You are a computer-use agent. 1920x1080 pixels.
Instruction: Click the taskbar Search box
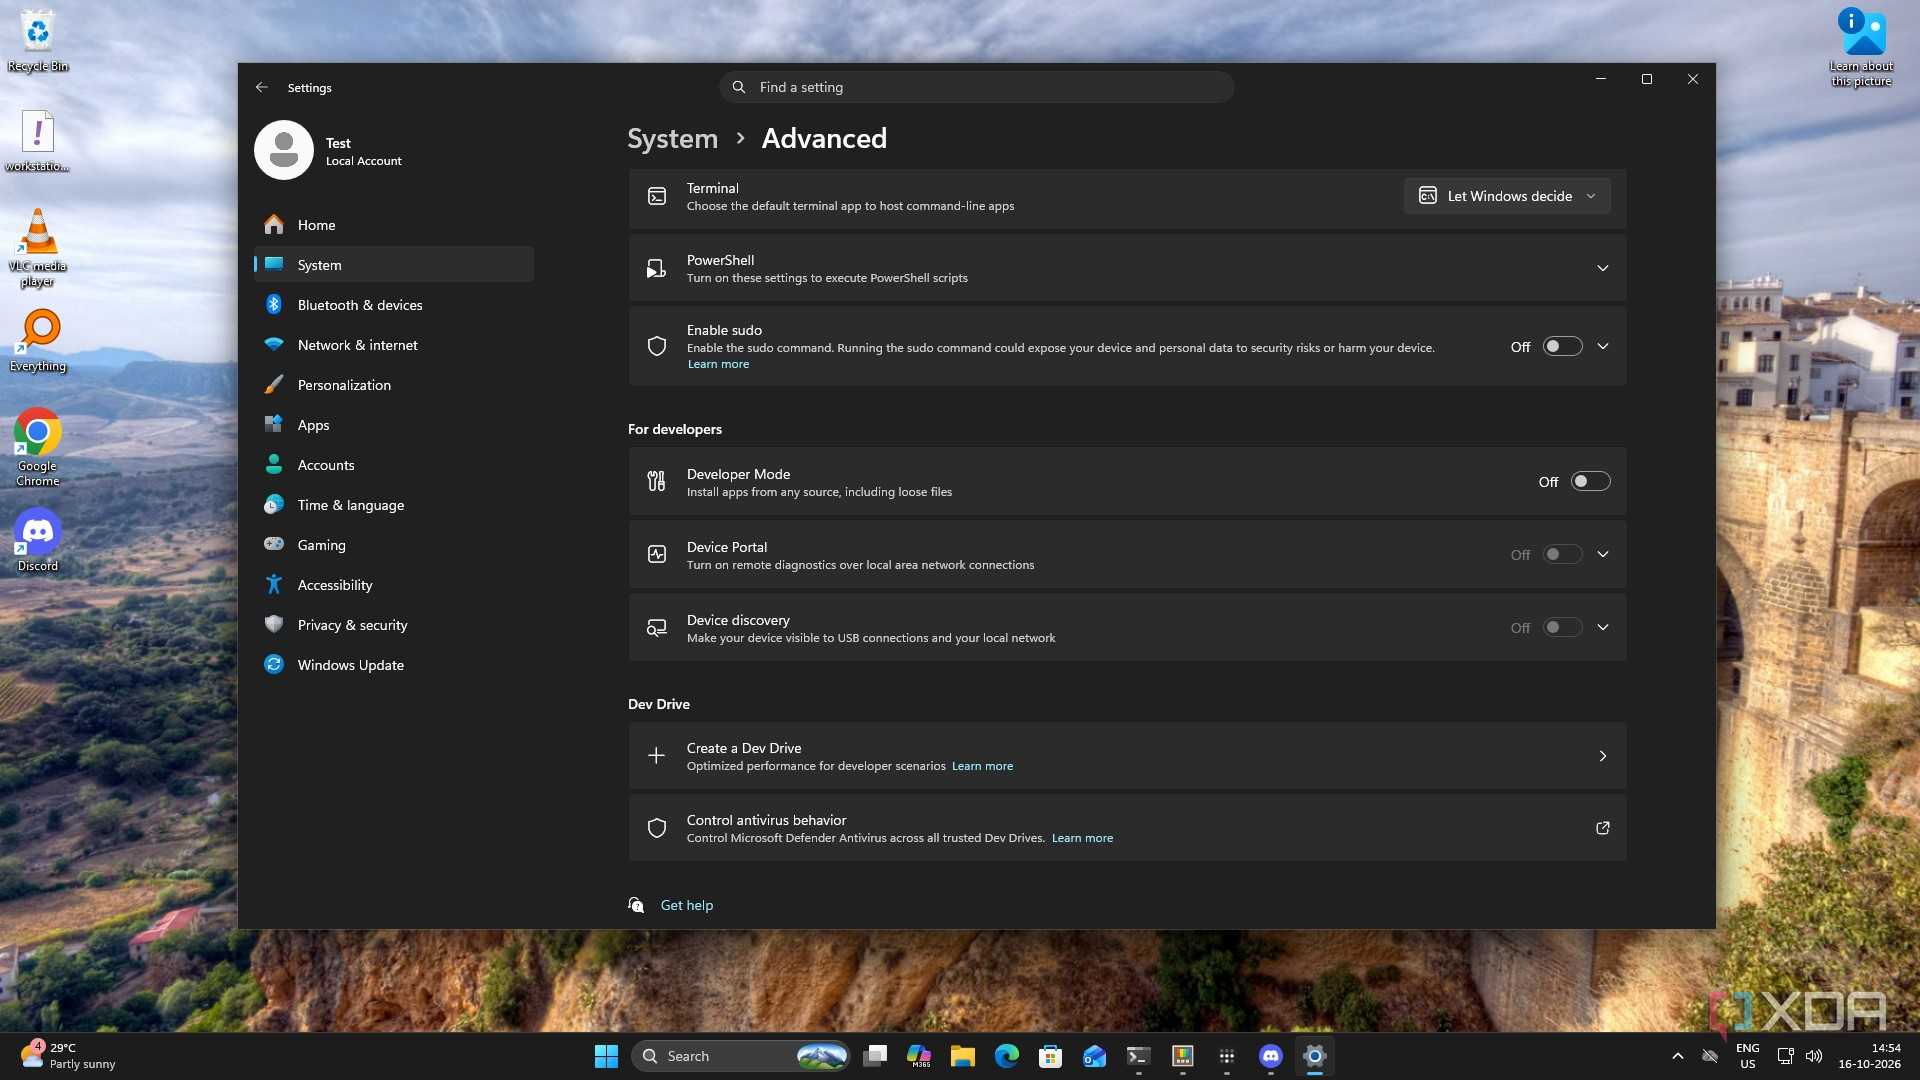pyautogui.click(x=740, y=1056)
